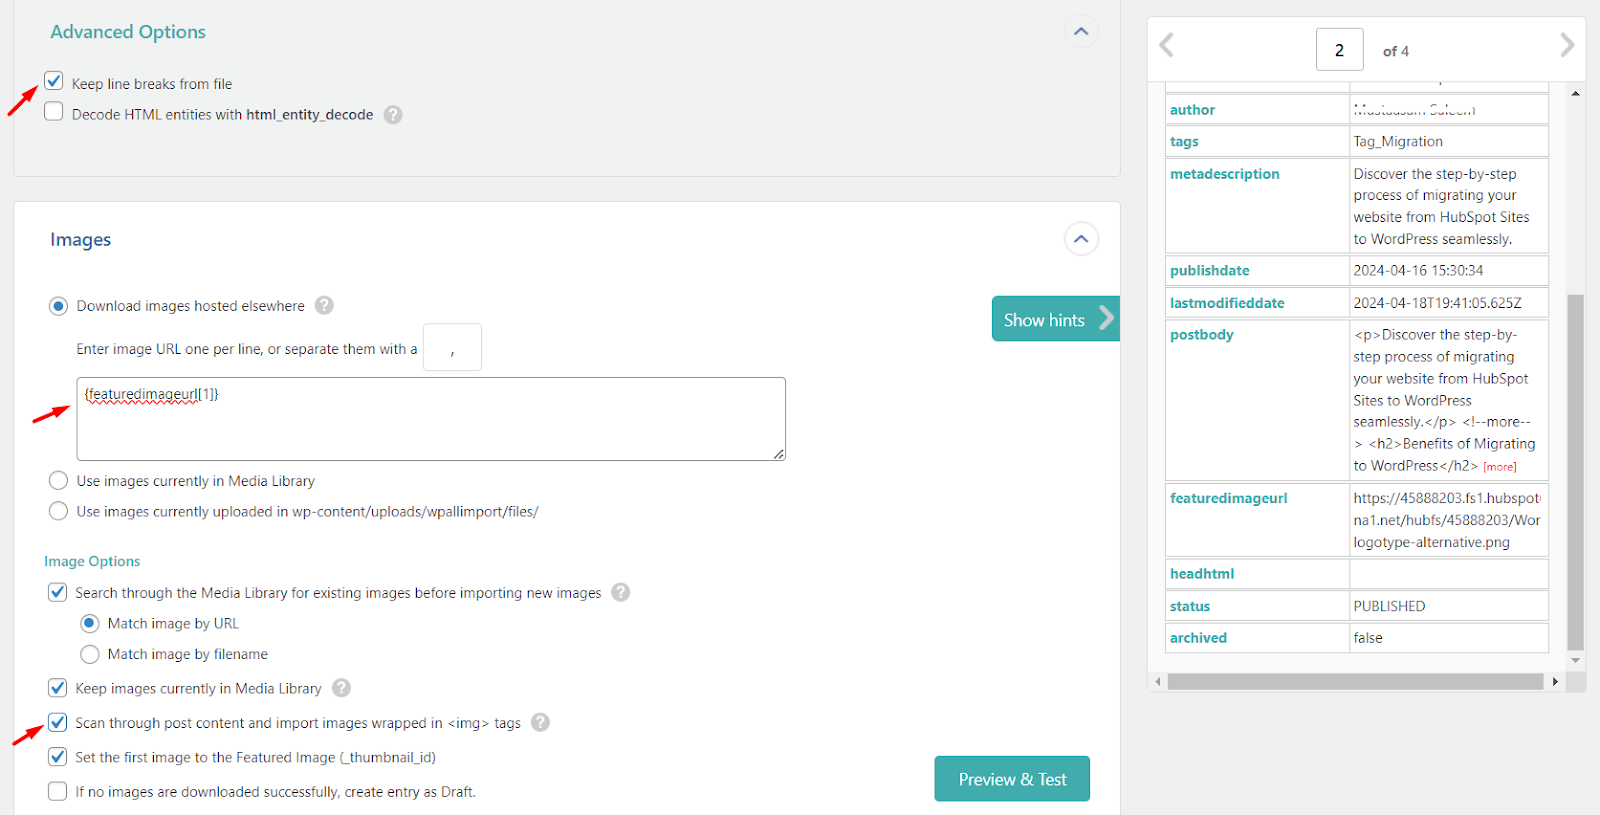The height and width of the screenshot is (815, 1600).
Task: Click the Preview & Test button
Action: point(1011,779)
